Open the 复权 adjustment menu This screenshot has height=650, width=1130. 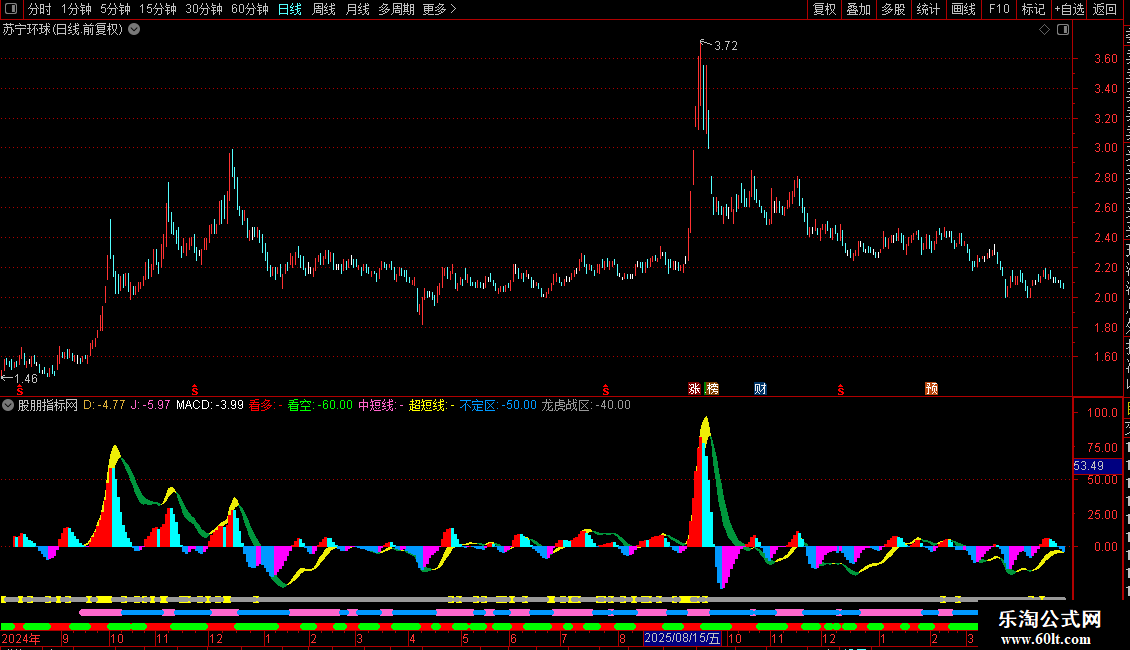point(824,9)
